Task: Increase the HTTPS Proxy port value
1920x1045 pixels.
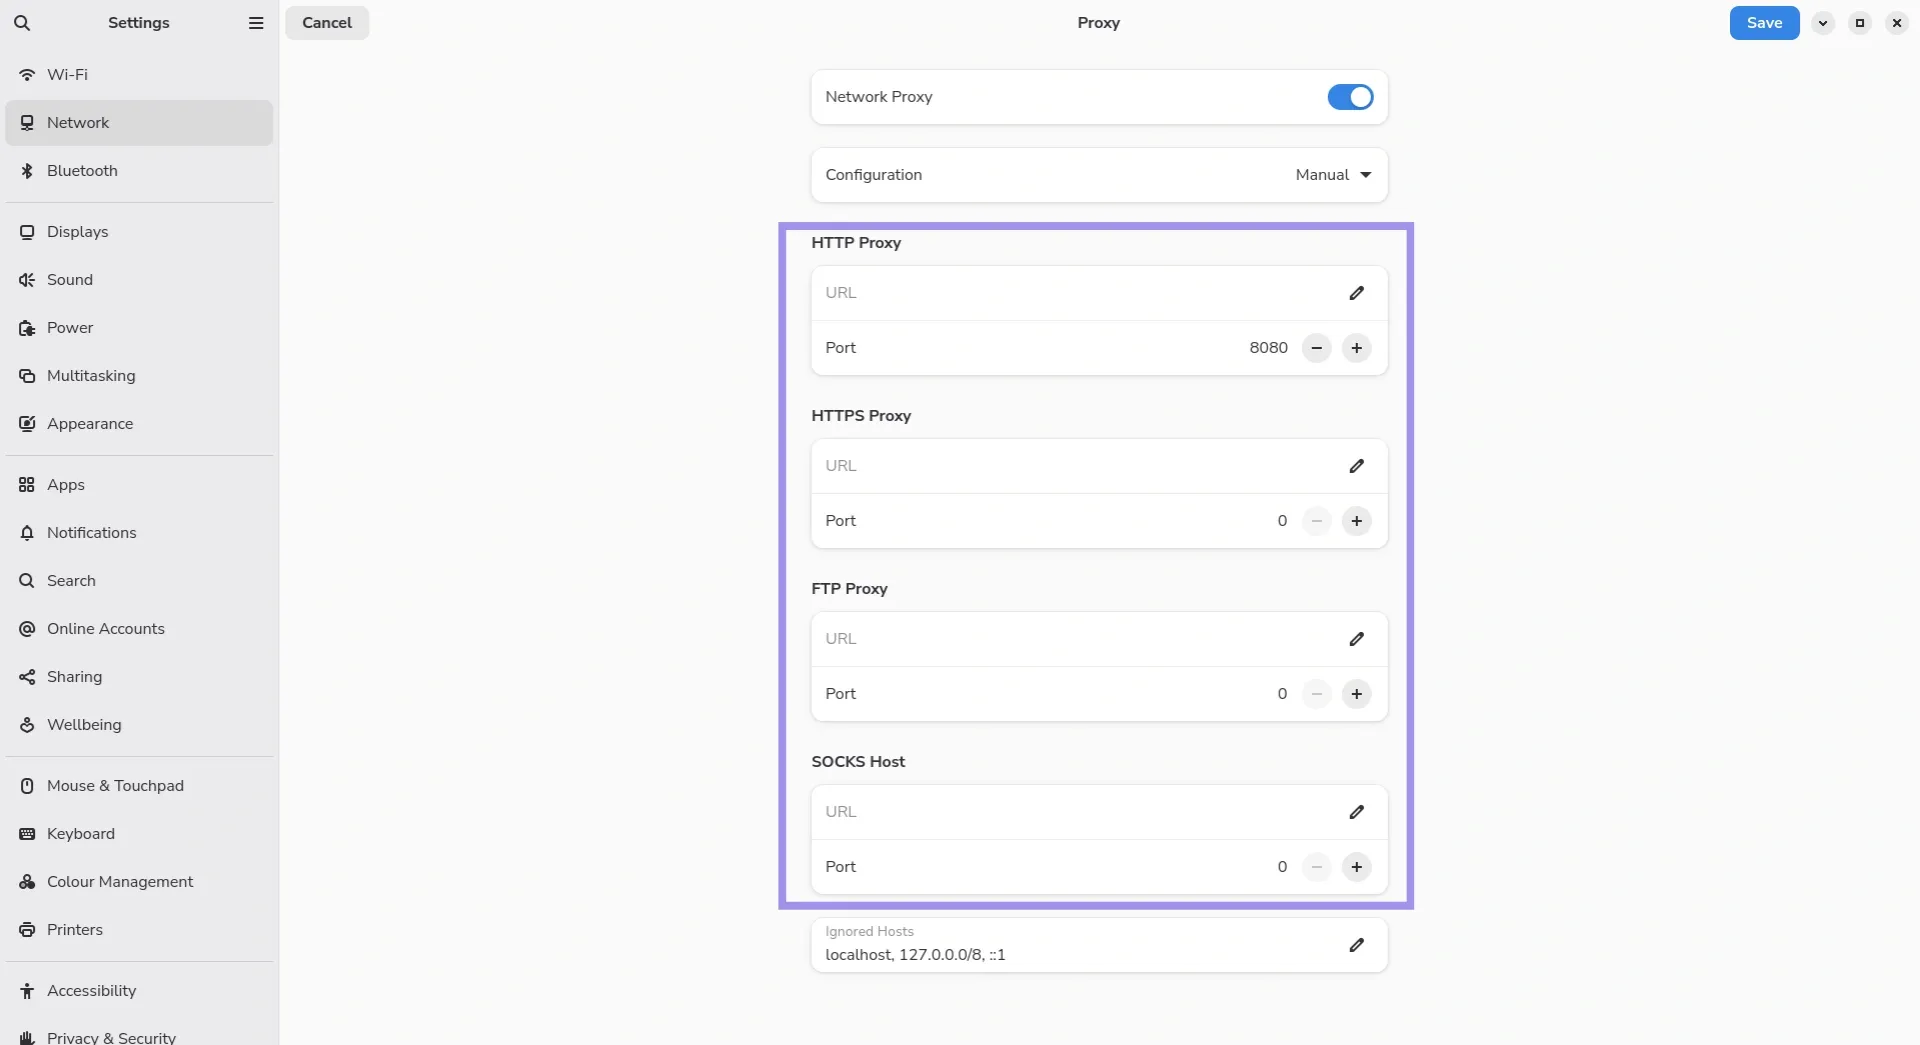Action: pyautogui.click(x=1356, y=521)
